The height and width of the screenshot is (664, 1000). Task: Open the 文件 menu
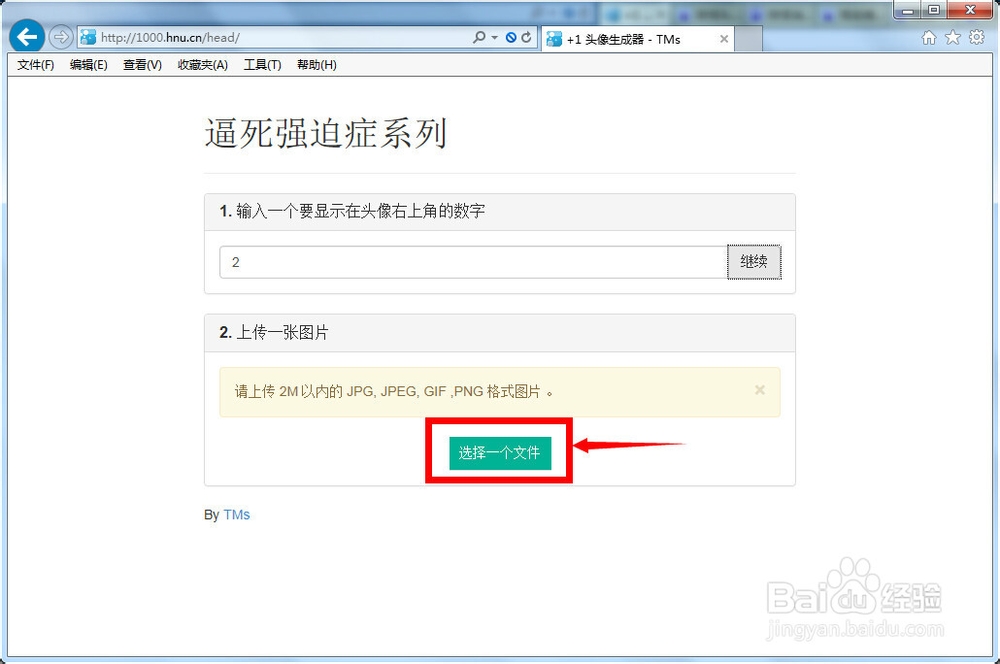(35, 64)
